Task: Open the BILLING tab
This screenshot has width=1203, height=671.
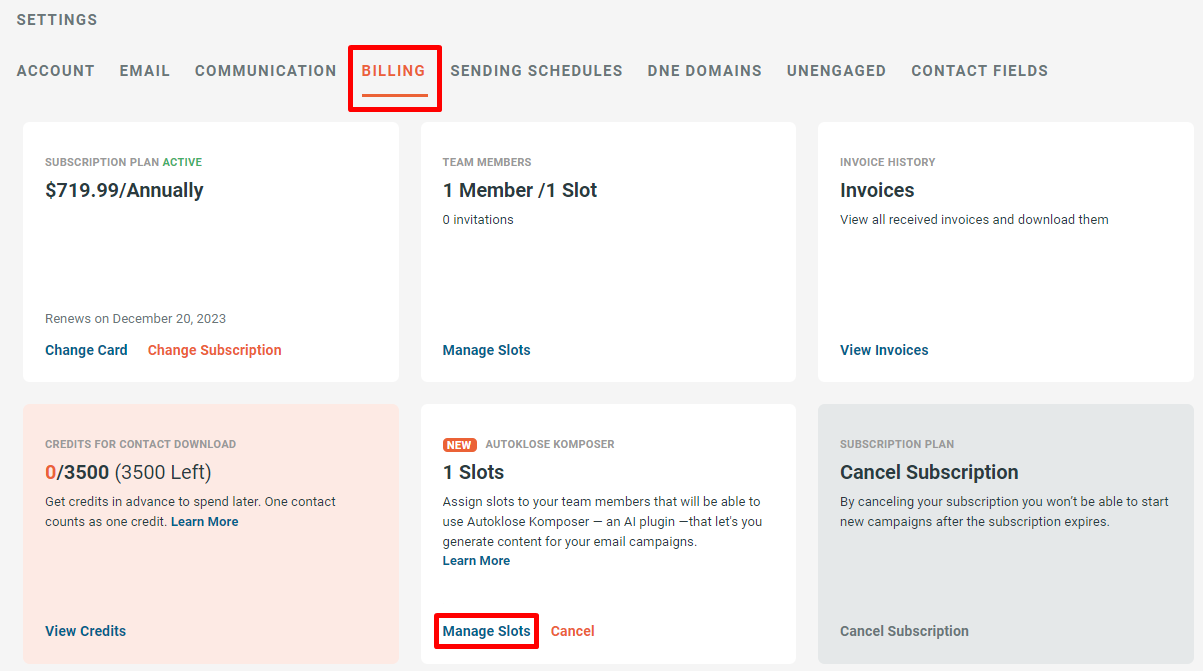Action: tap(393, 70)
